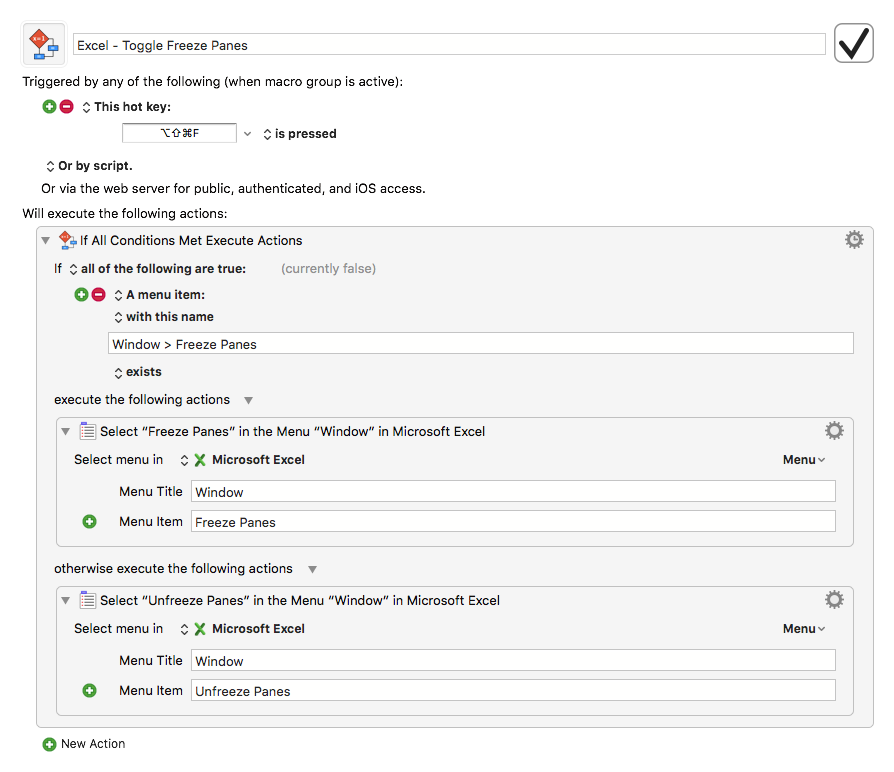Toggle the macro enabled checkmark

[x=854, y=43]
